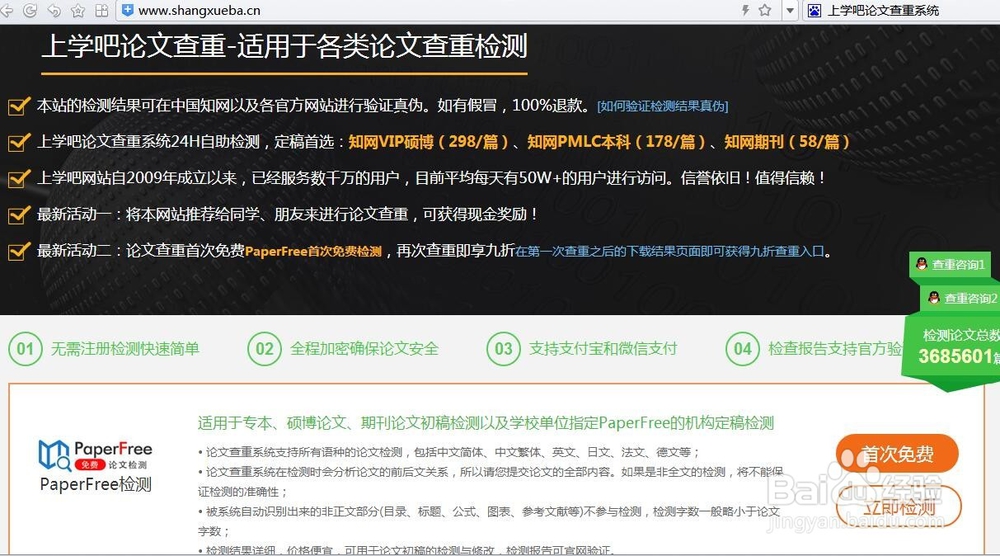1000x556 pixels.
Task: Bookmark page with address bar star
Action: (x=765, y=10)
